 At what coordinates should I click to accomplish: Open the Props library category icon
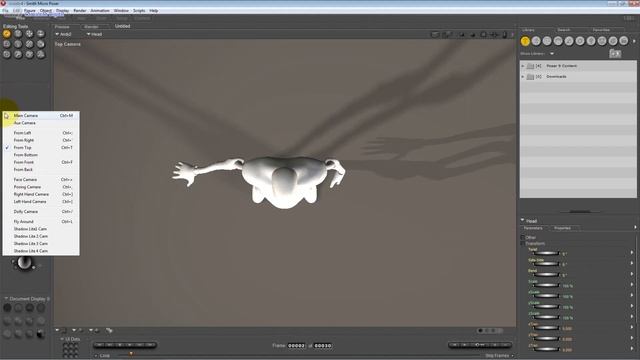(x=580, y=41)
